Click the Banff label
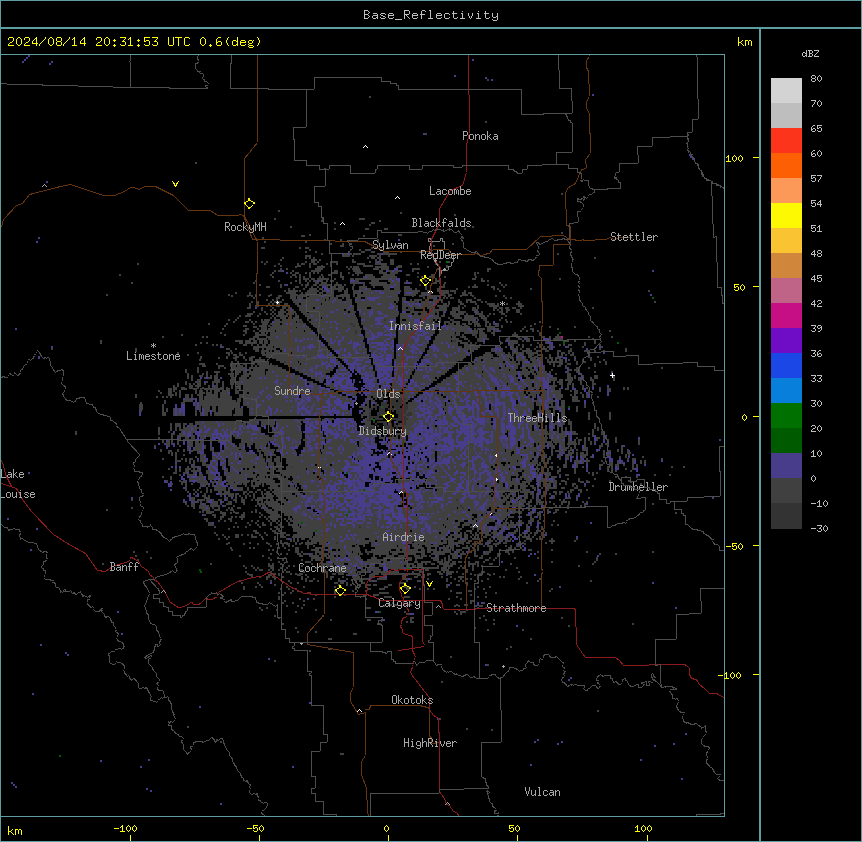Viewport: 862px width, 842px height. point(124,567)
